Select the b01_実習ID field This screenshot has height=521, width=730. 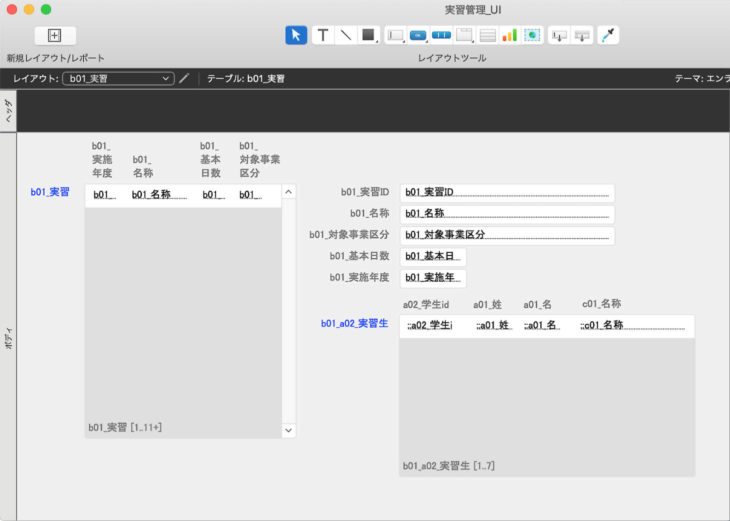coord(506,192)
